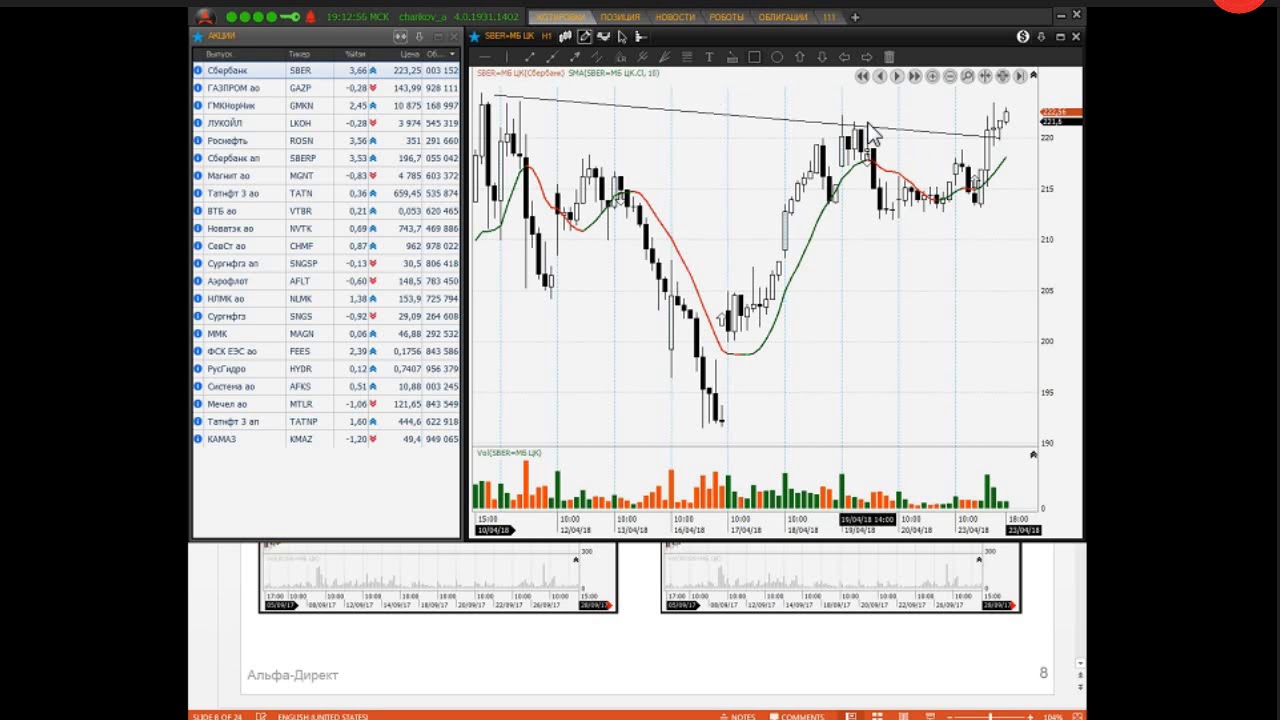Viewport: 1280px width, 720px height.
Task: Select the КАМАЗ row in Акции table
Action: (326, 439)
